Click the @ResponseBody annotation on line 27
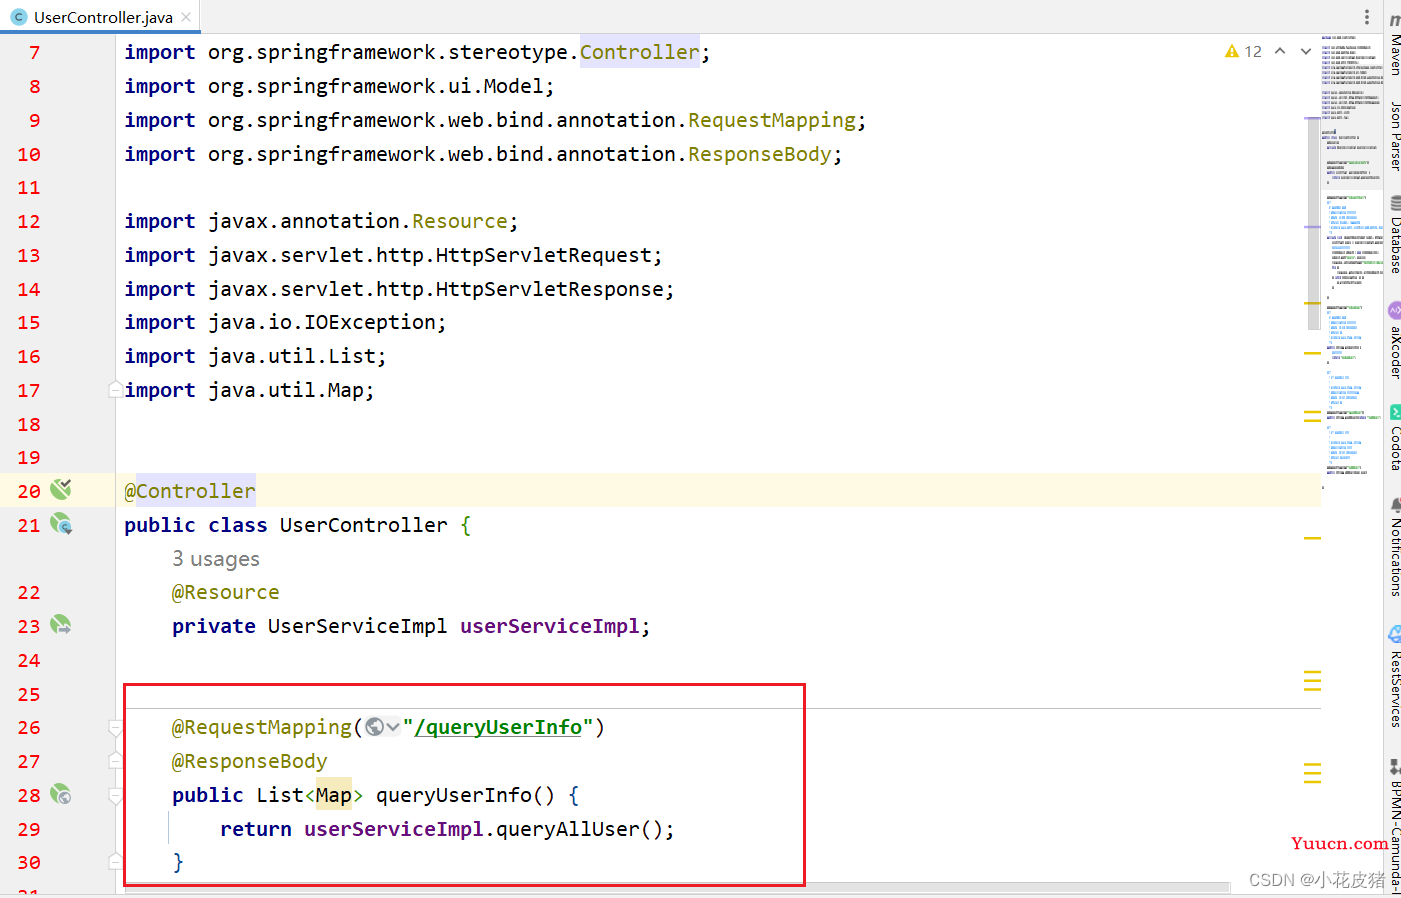The image size is (1401, 898). pyautogui.click(x=250, y=761)
